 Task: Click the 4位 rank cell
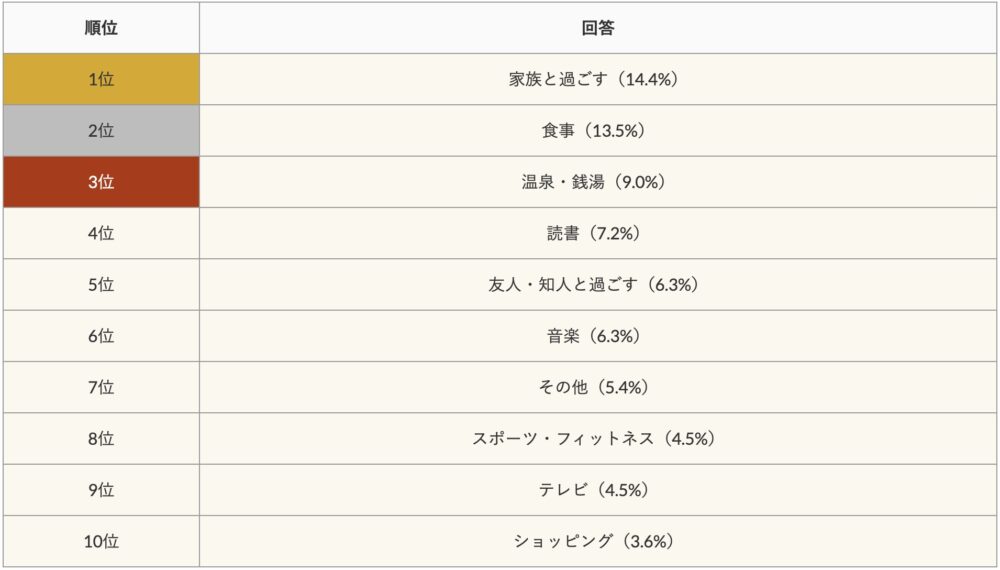click(101, 233)
